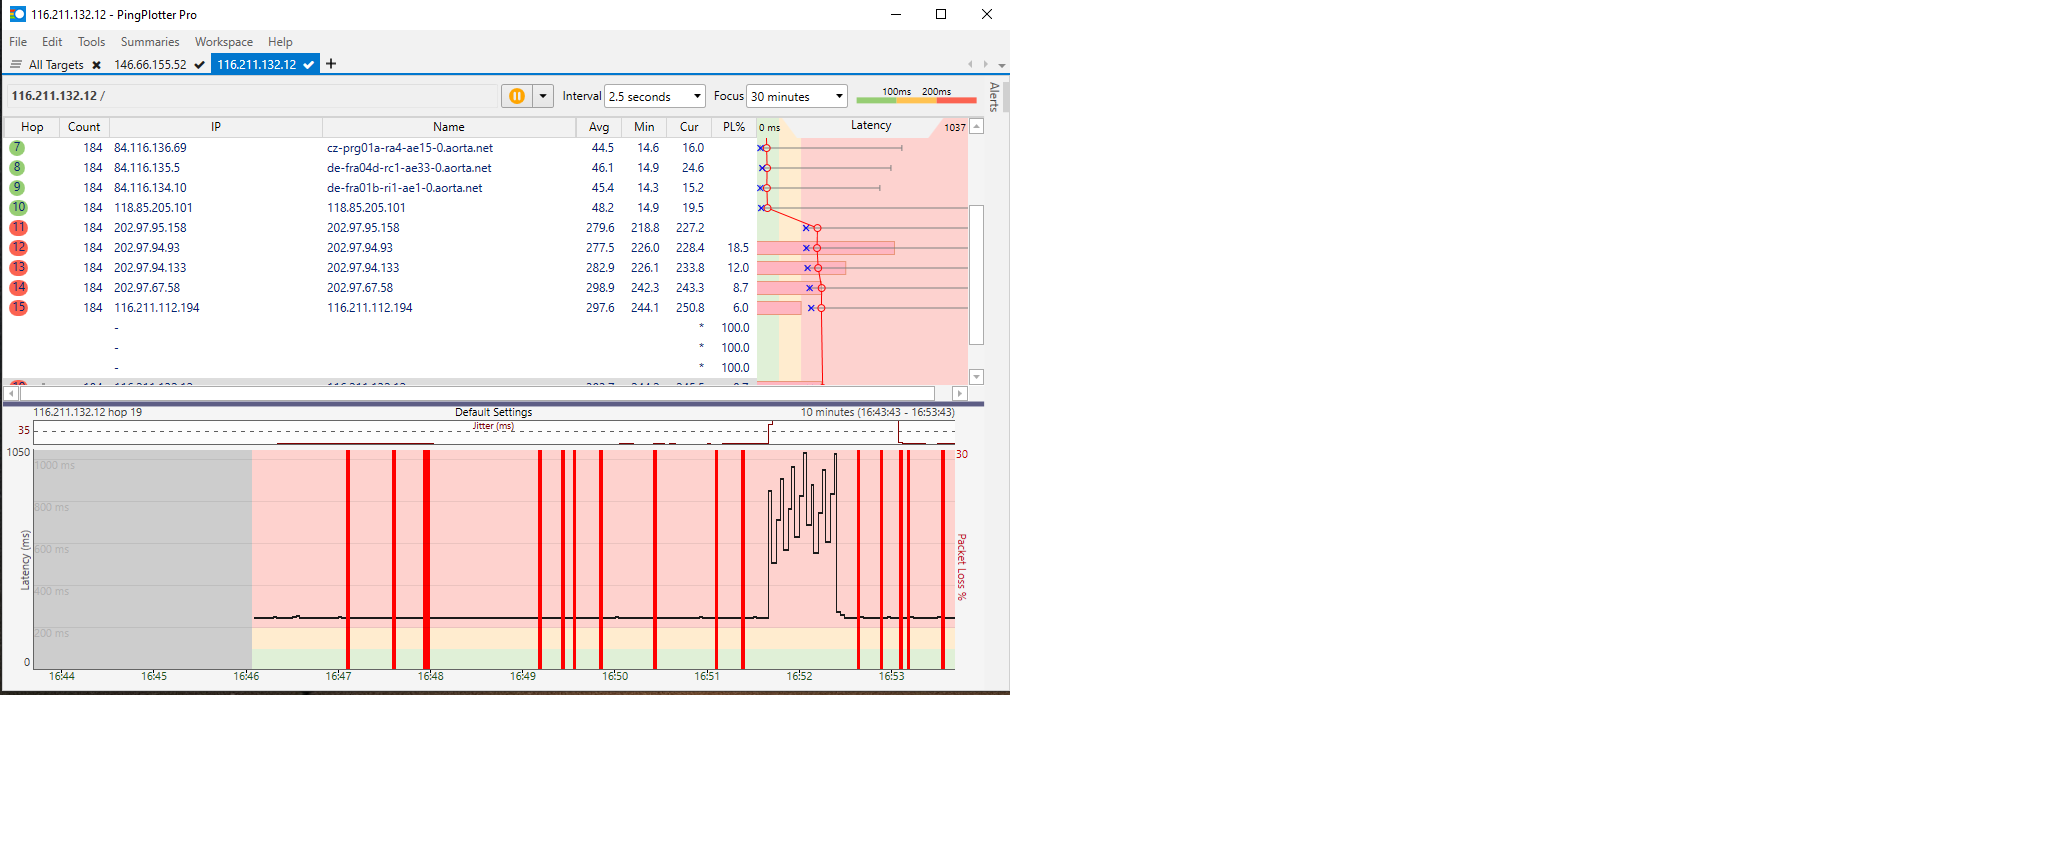This screenshot has width=2064, height=864.
Task: Pause the trace with the orange button
Action: [x=517, y=96]
